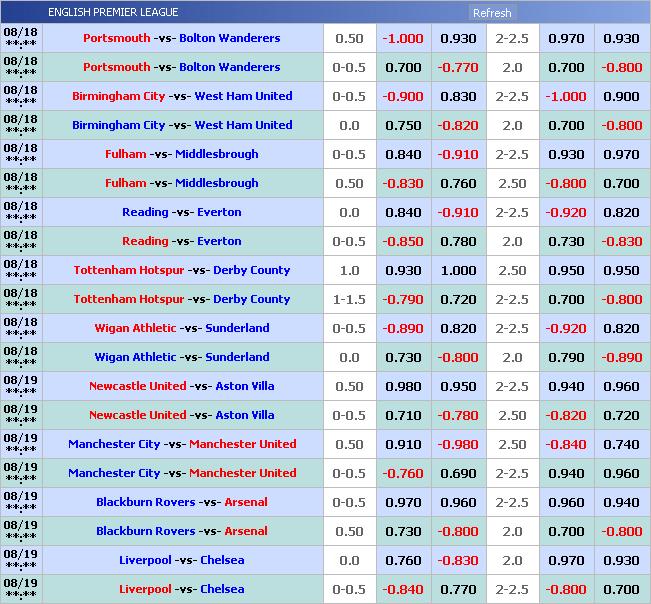Image resolution: width=651 pixels, height=604 pixels.
Task: Click -0.790 odds for Tottenham vs Derby County
Action: [403, 299]
